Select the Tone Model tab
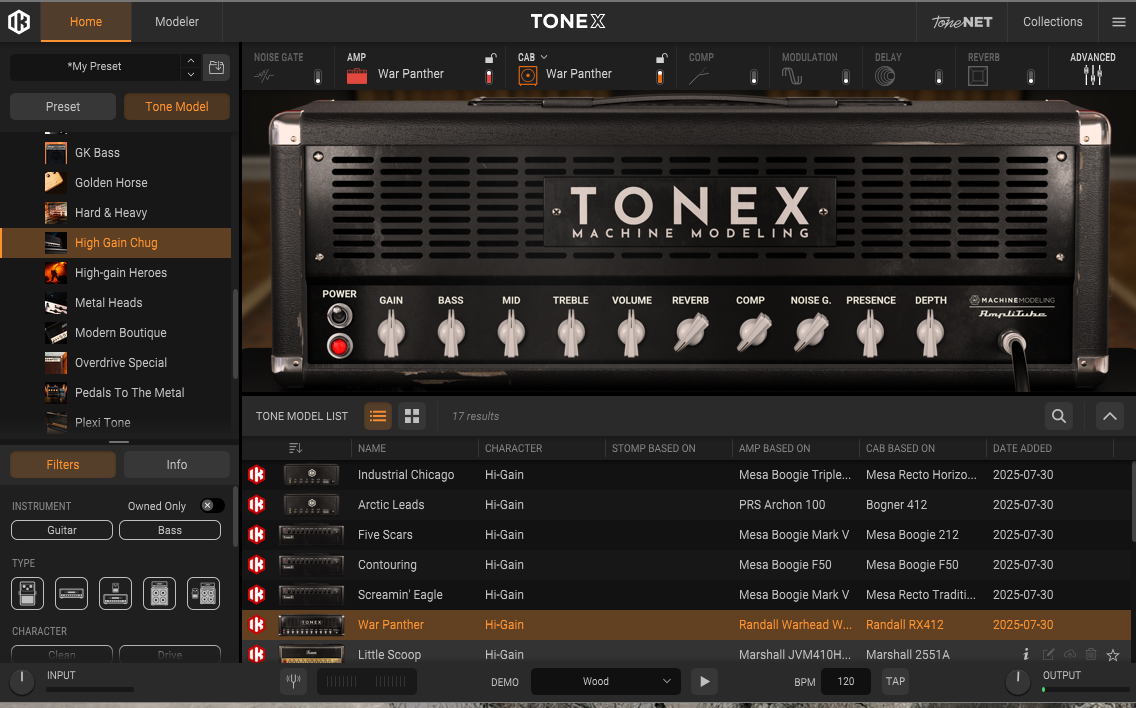The image size is (1136, 708). coord(177,107)
